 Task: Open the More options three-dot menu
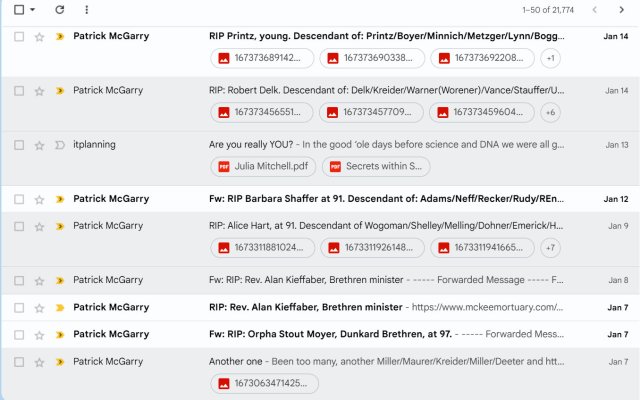pyautogui.click(x=86, y=10)
